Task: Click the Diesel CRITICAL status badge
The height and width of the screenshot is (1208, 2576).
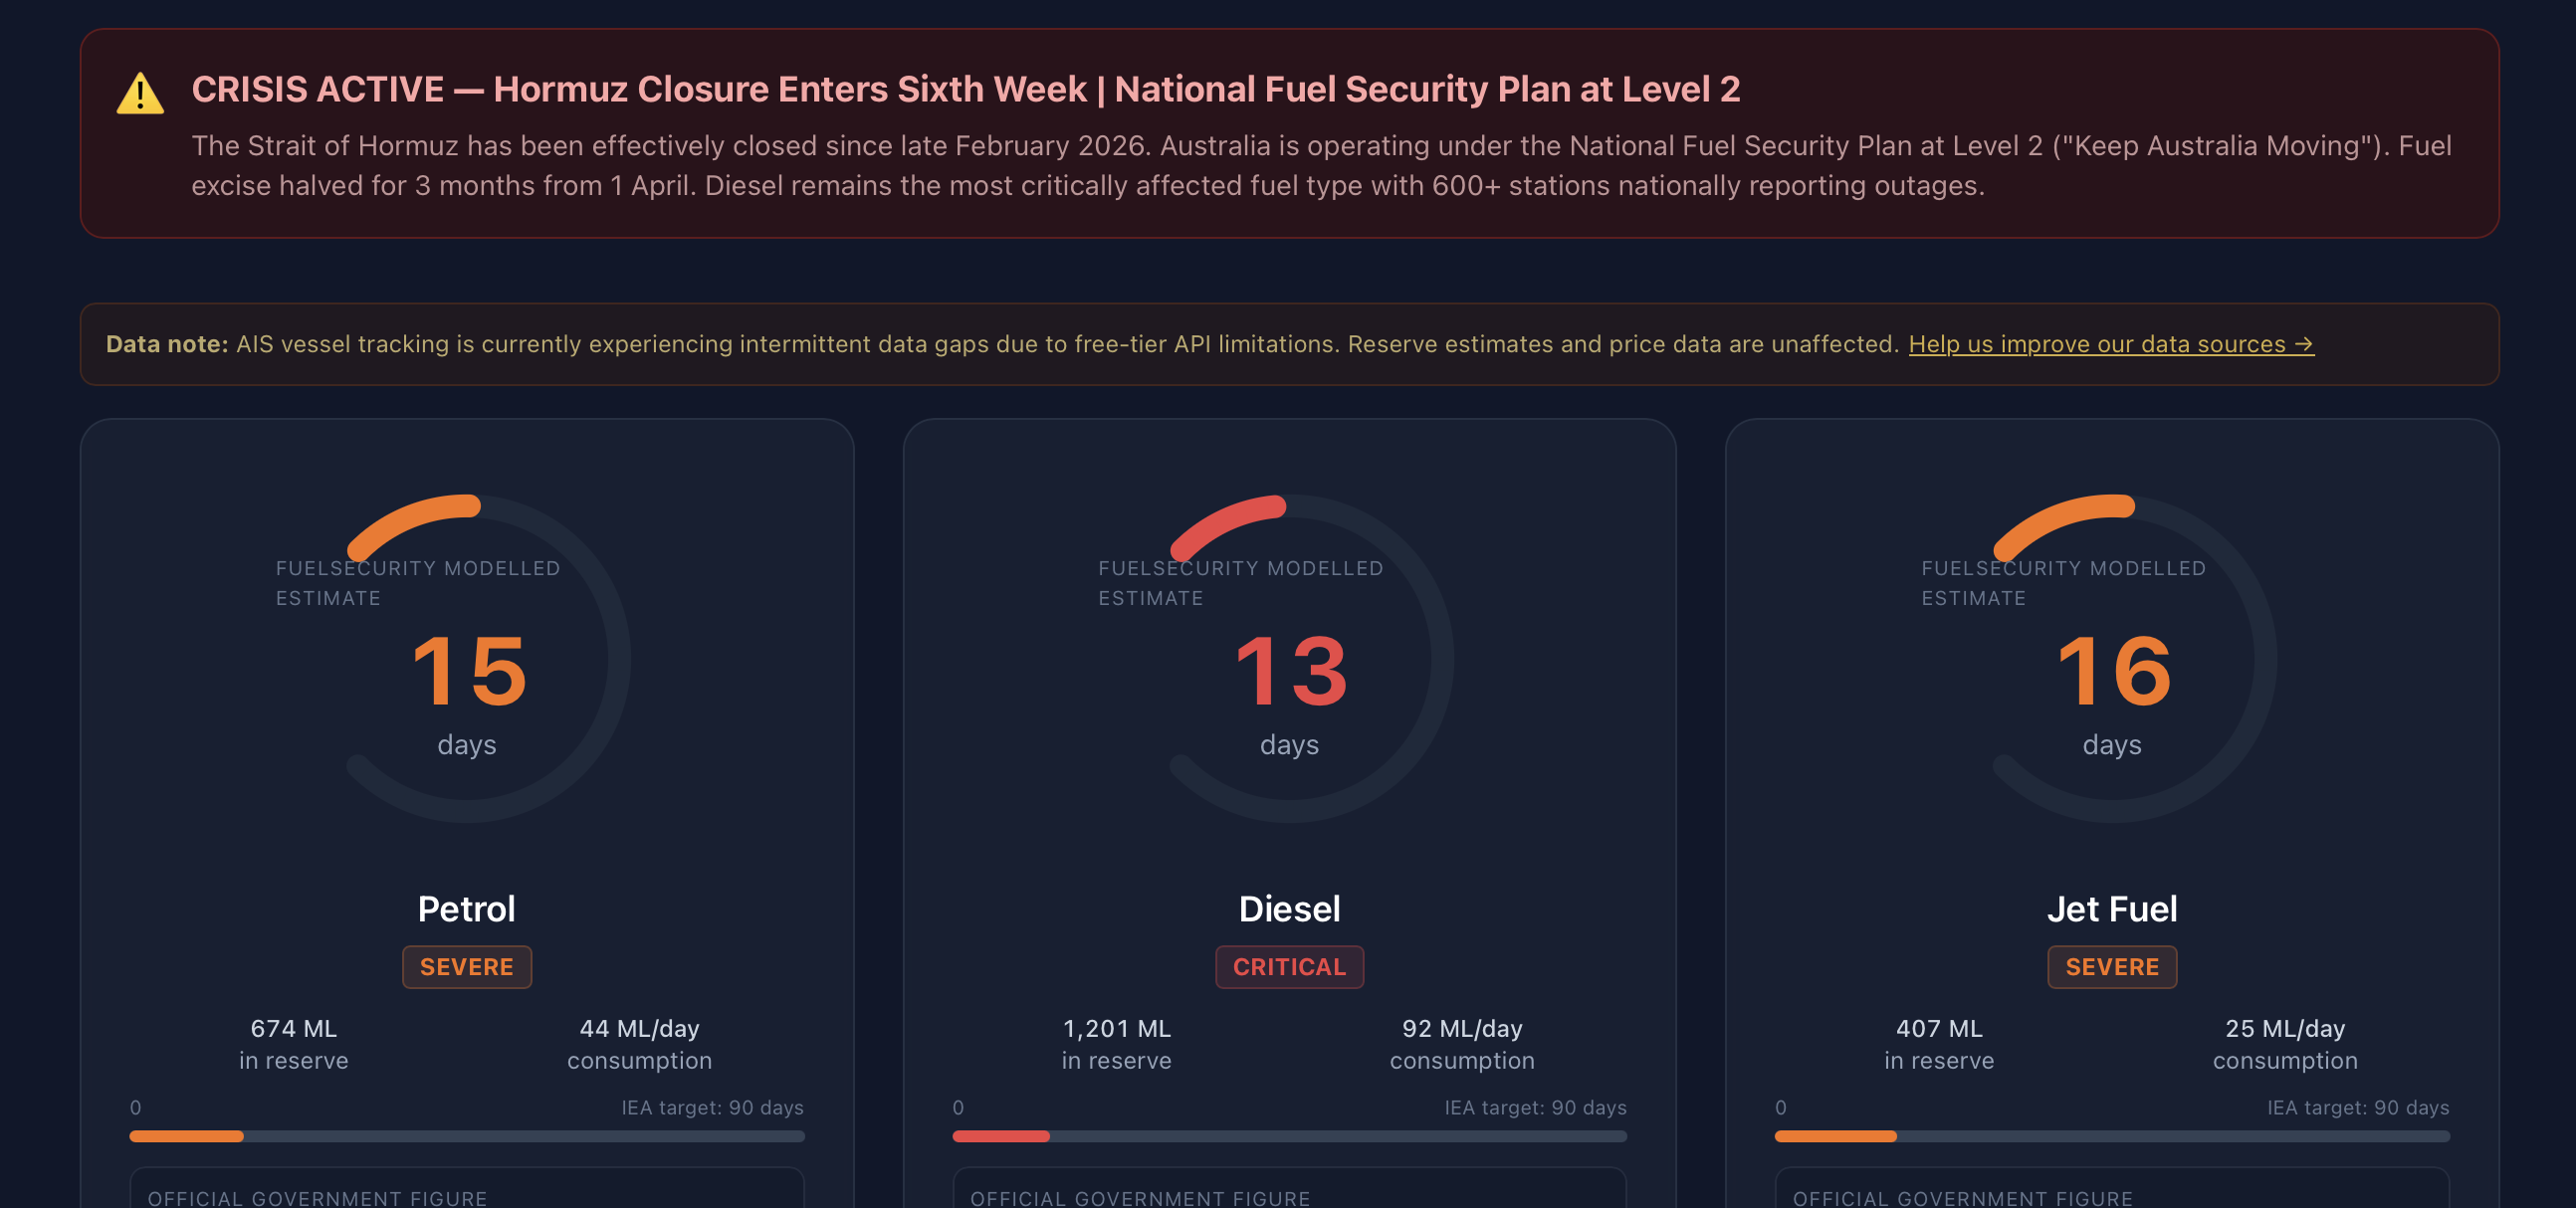Action: (1289, 967)
